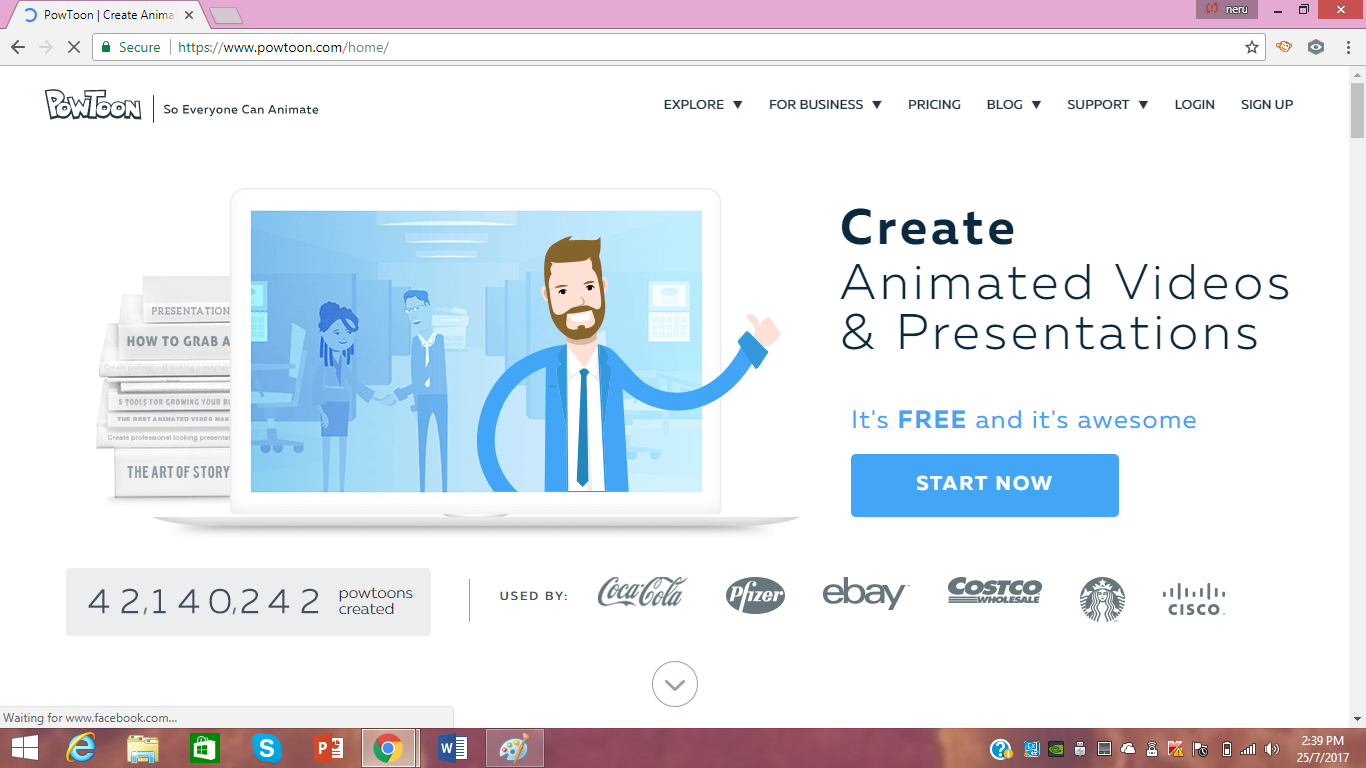The width and height of the screenshot is (1366, 768).
Task: Switch to PowerPoint on the taskbar
Action: (329, 748)
